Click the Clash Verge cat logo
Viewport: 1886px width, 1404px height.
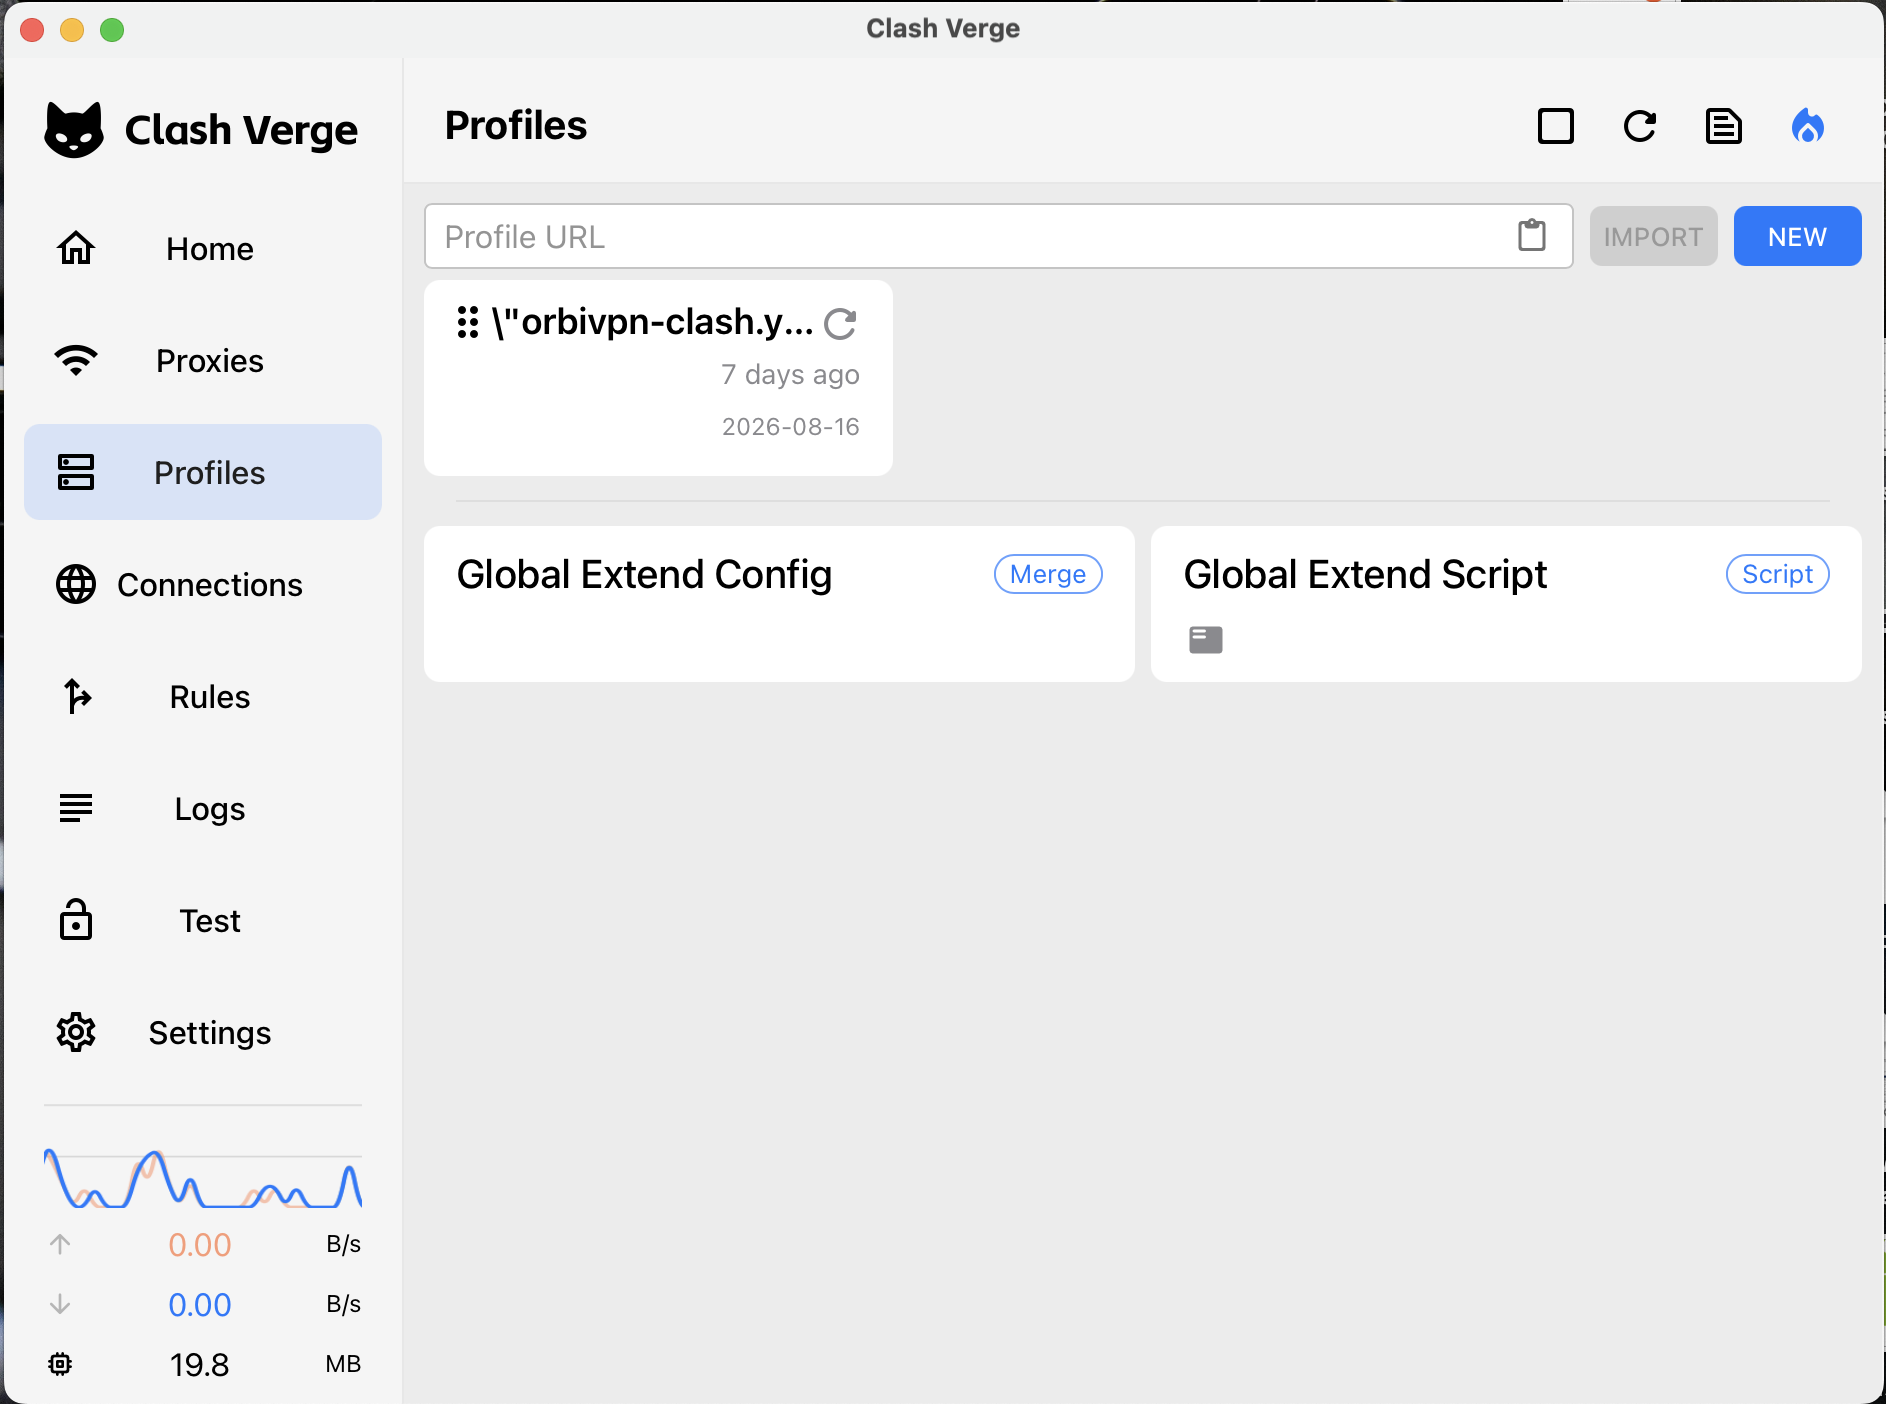(74, 130)
